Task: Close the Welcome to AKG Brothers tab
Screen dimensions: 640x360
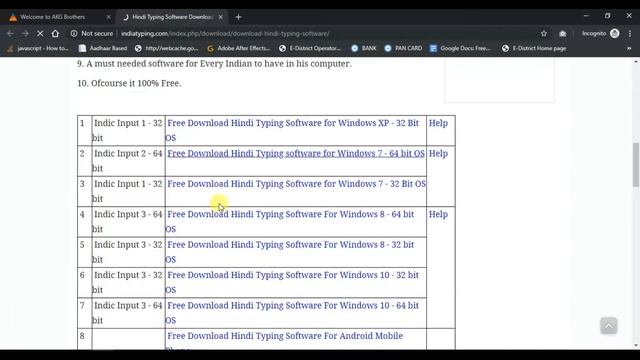Action: click(x=108, y=17)
